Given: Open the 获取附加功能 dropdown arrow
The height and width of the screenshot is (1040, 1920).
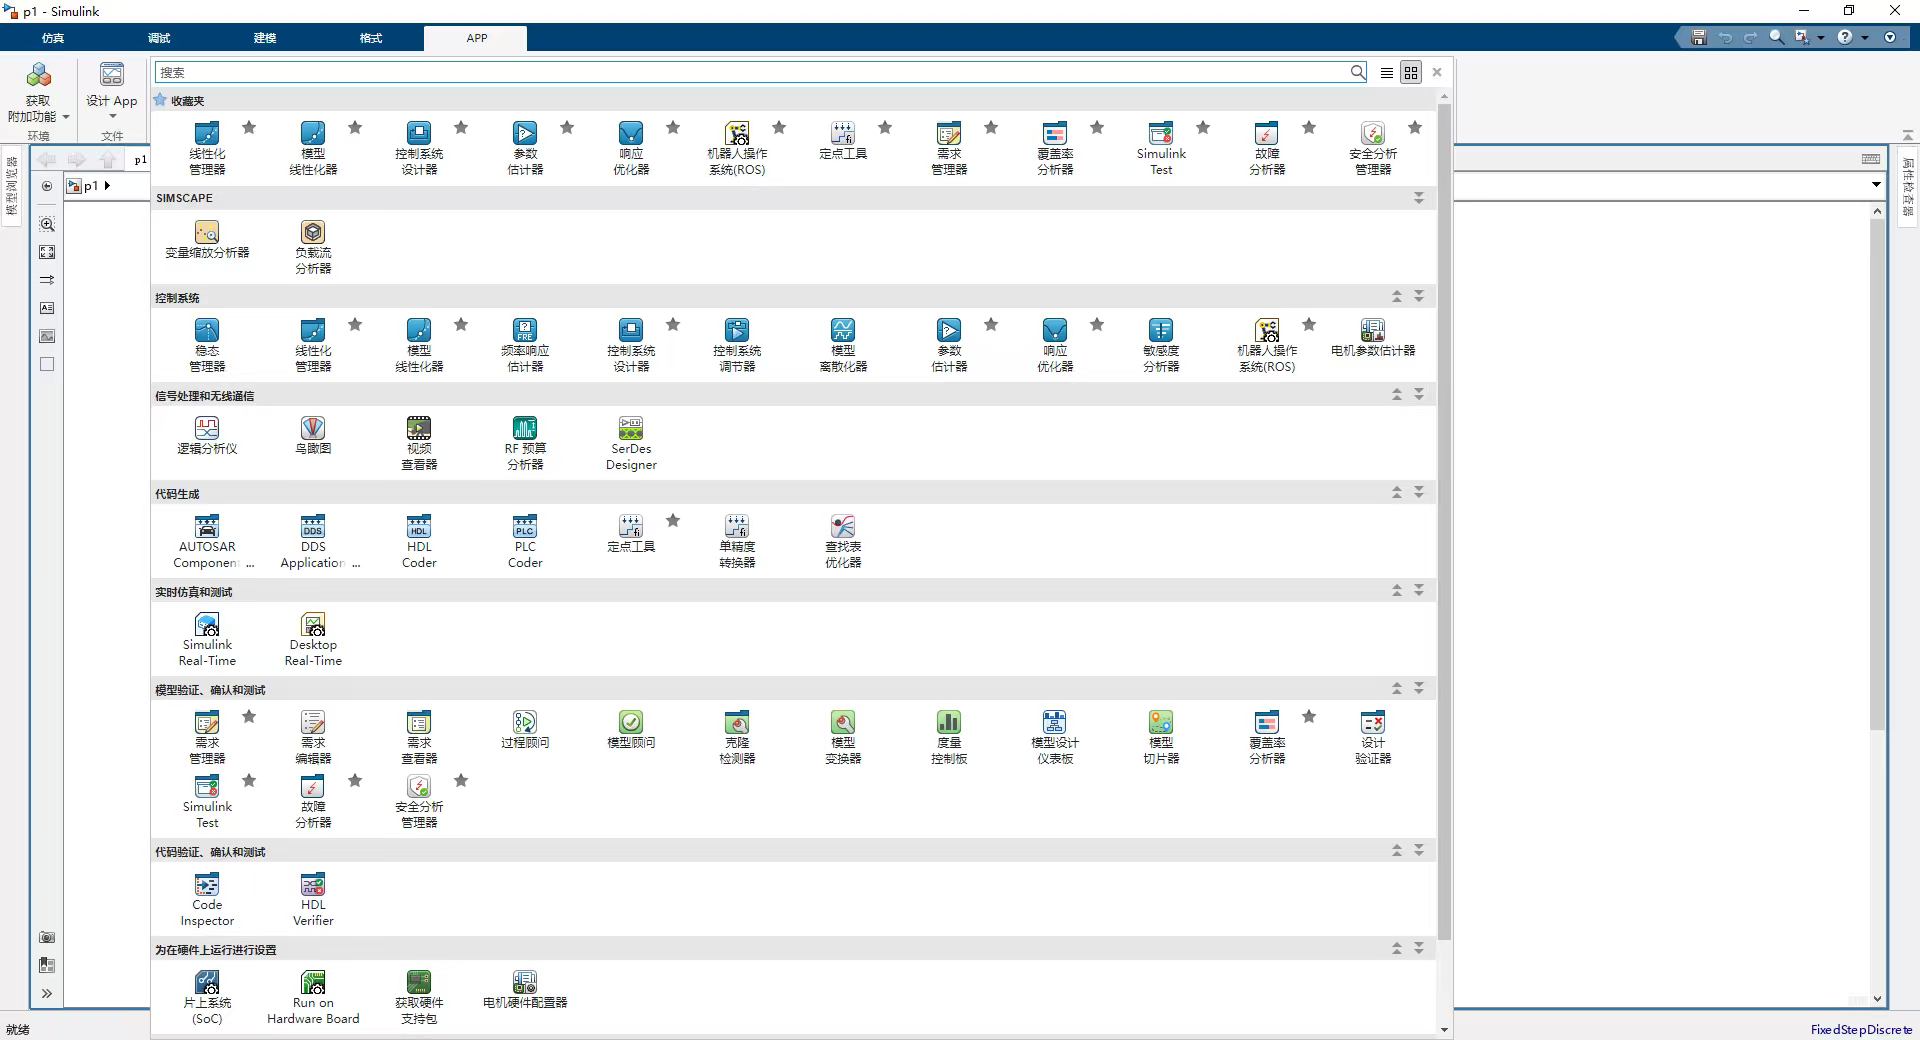Looking at the screenshot, I should [66, 117].
